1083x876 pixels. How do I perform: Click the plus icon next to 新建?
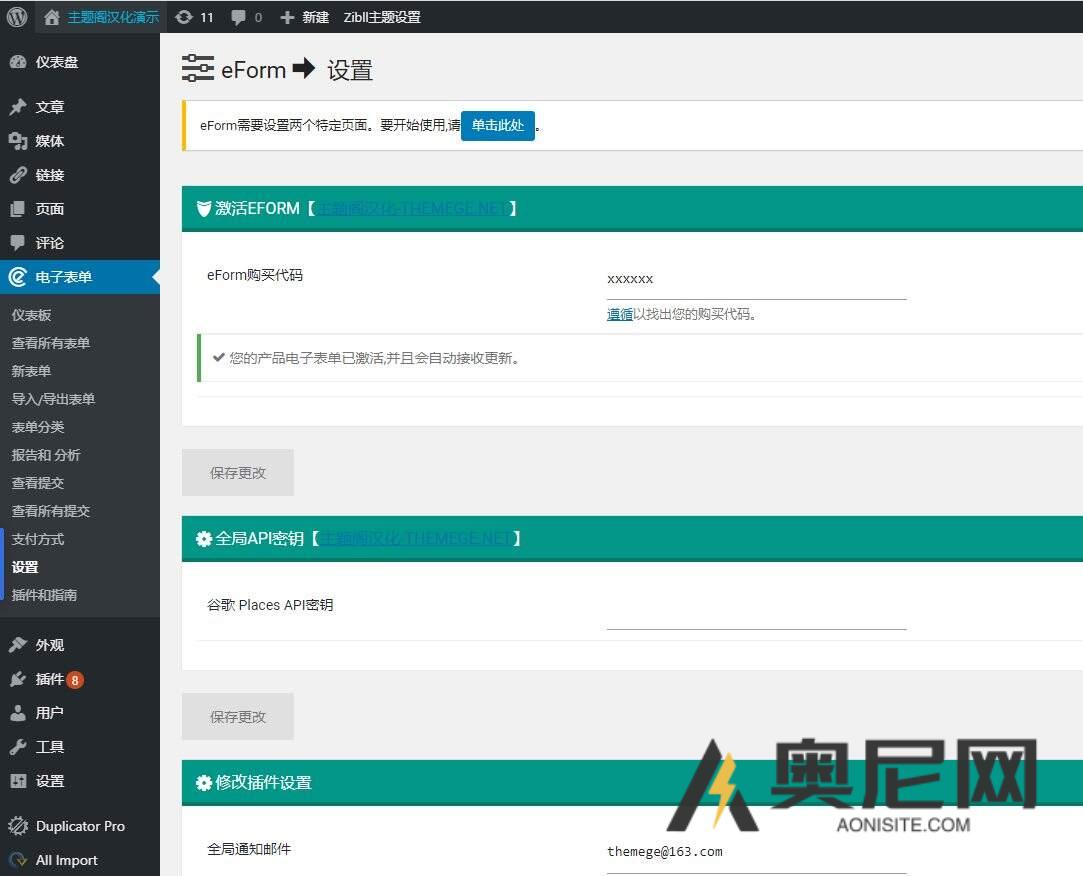[287, 17]
